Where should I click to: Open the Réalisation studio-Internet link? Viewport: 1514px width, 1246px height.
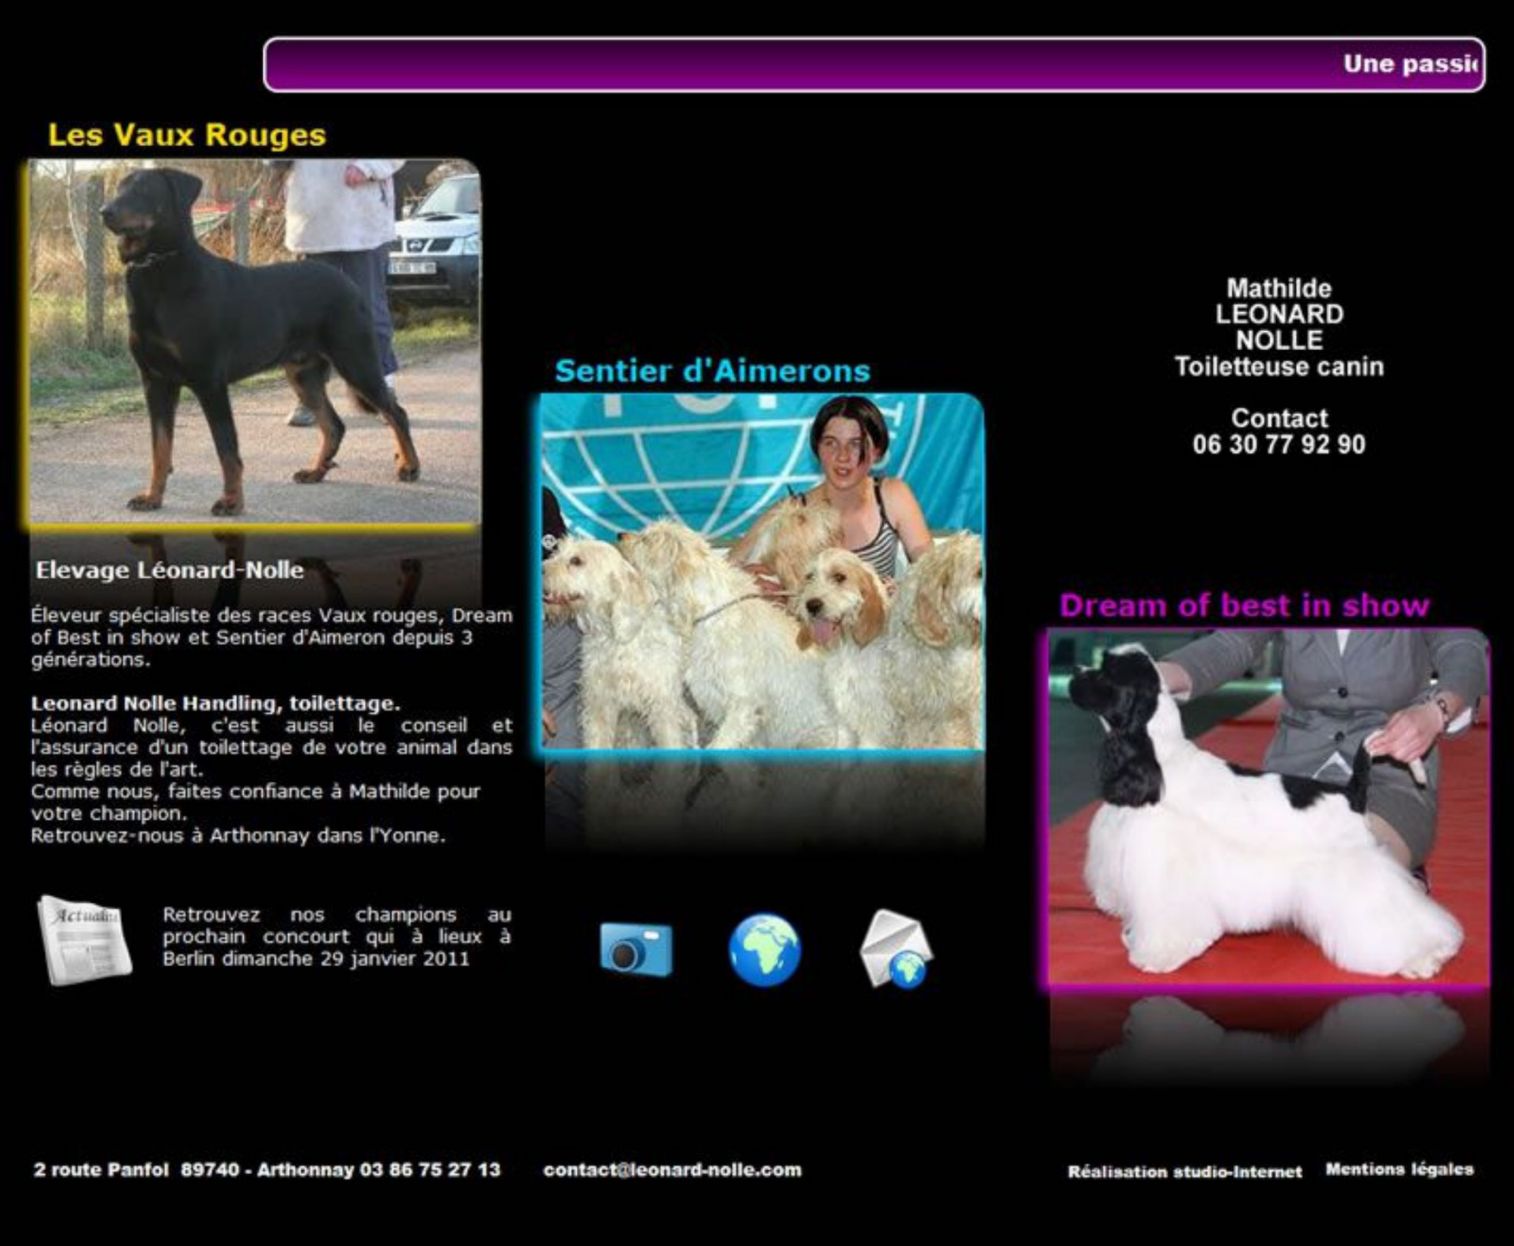[x=1184, y=1171]
